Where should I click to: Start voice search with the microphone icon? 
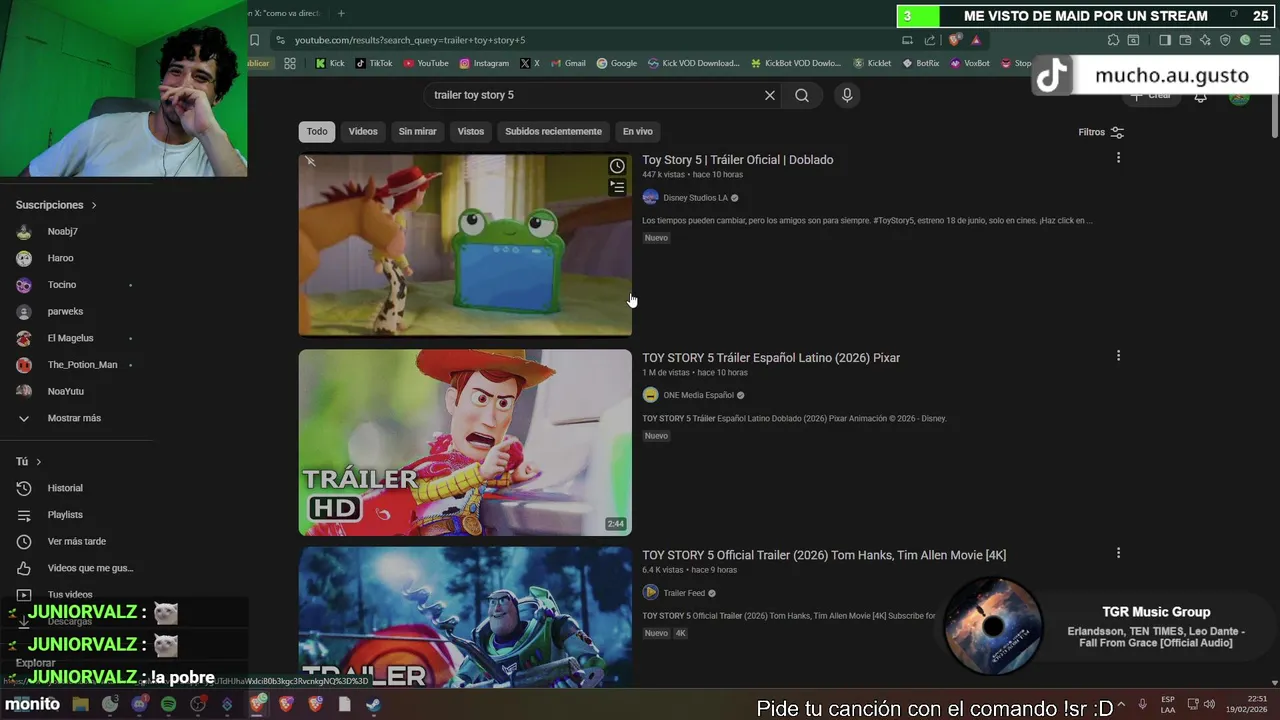(x=847, y=95)
